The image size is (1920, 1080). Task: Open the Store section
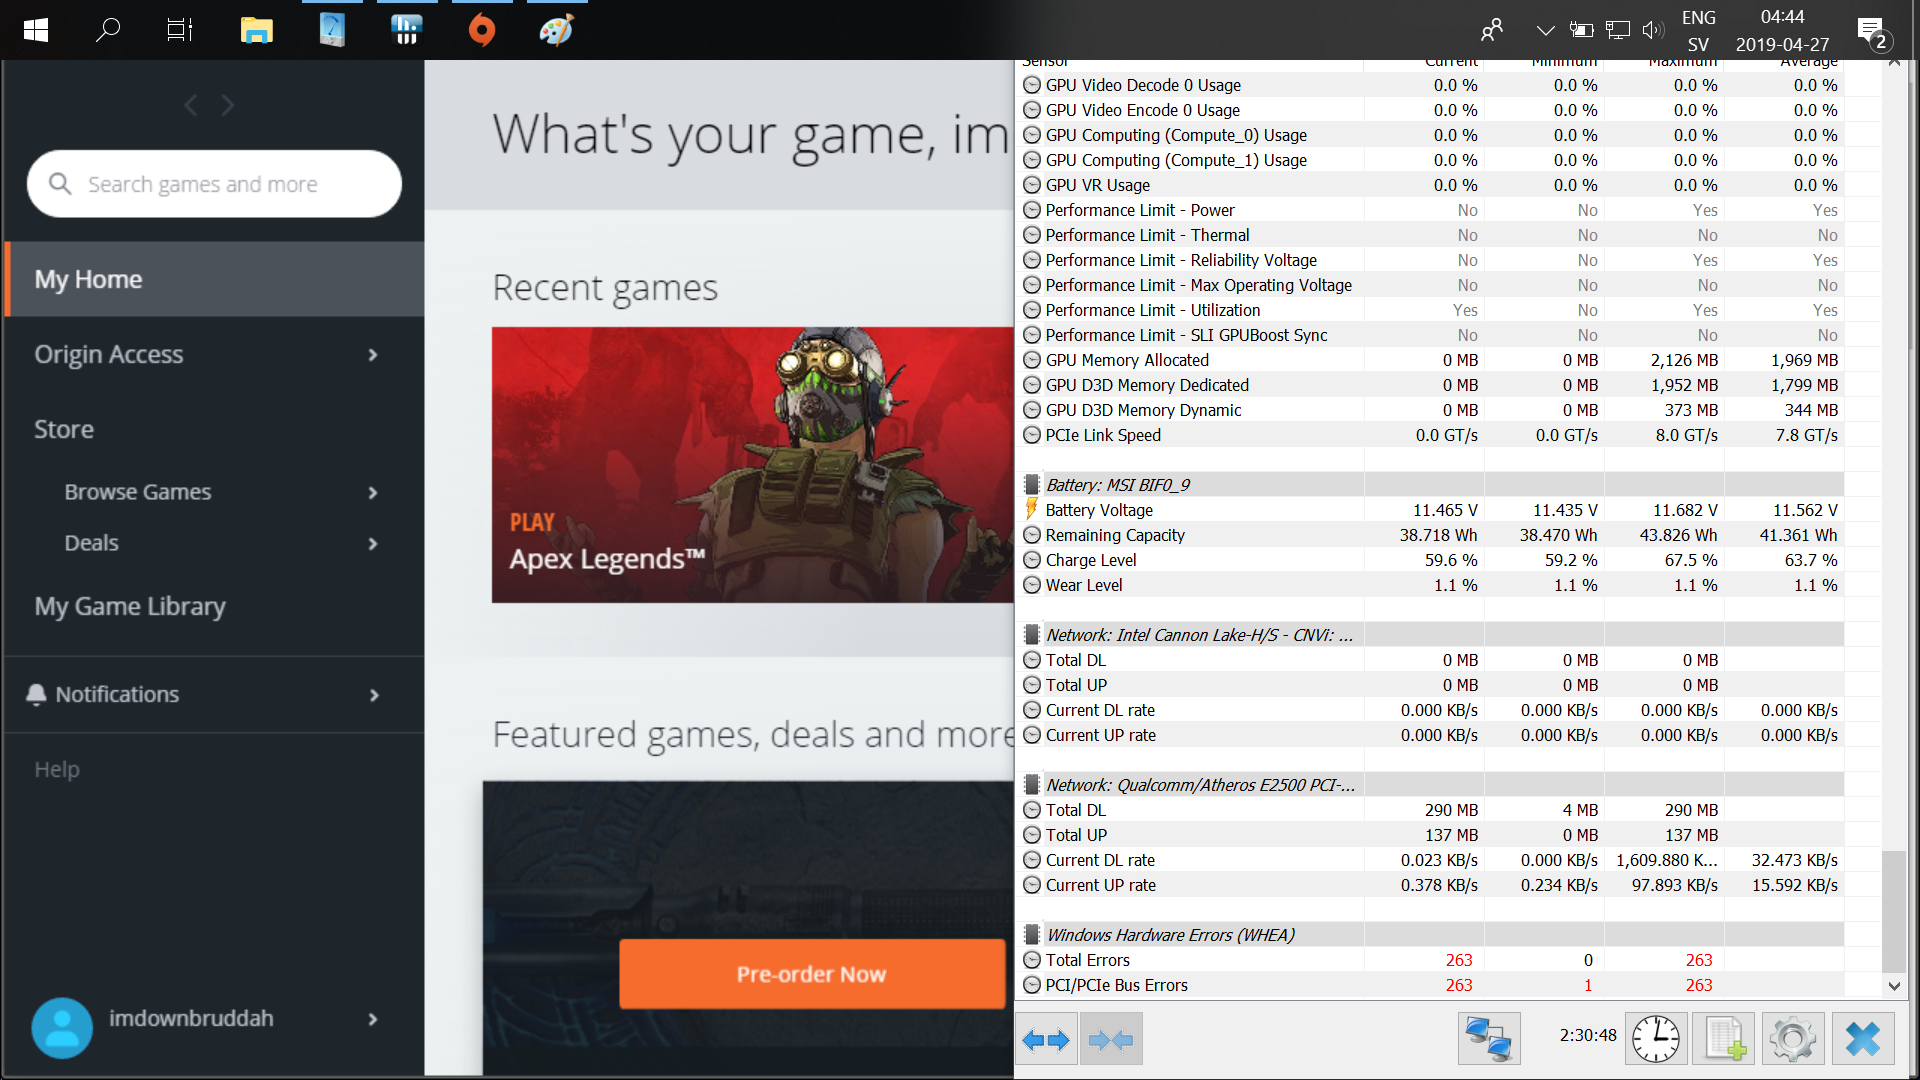(64, 429)
